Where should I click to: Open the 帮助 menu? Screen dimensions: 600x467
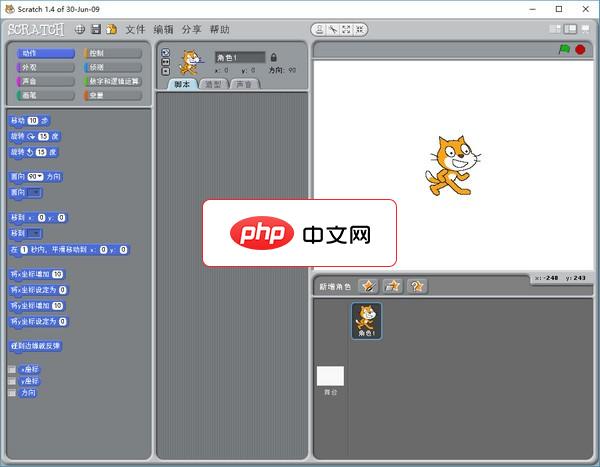[219, 29]
